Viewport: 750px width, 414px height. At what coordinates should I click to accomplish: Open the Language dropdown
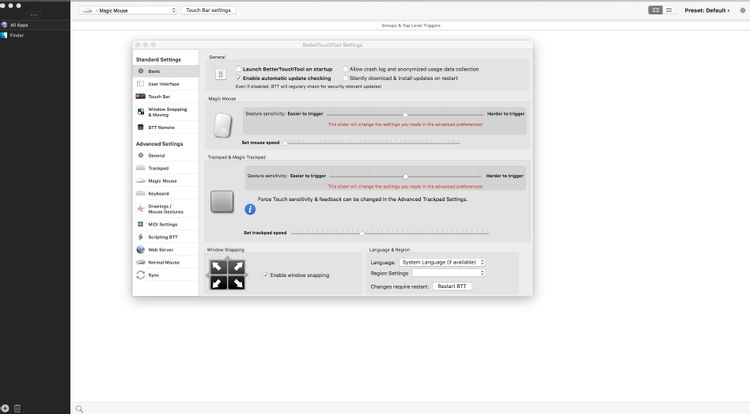pos(442,262)
